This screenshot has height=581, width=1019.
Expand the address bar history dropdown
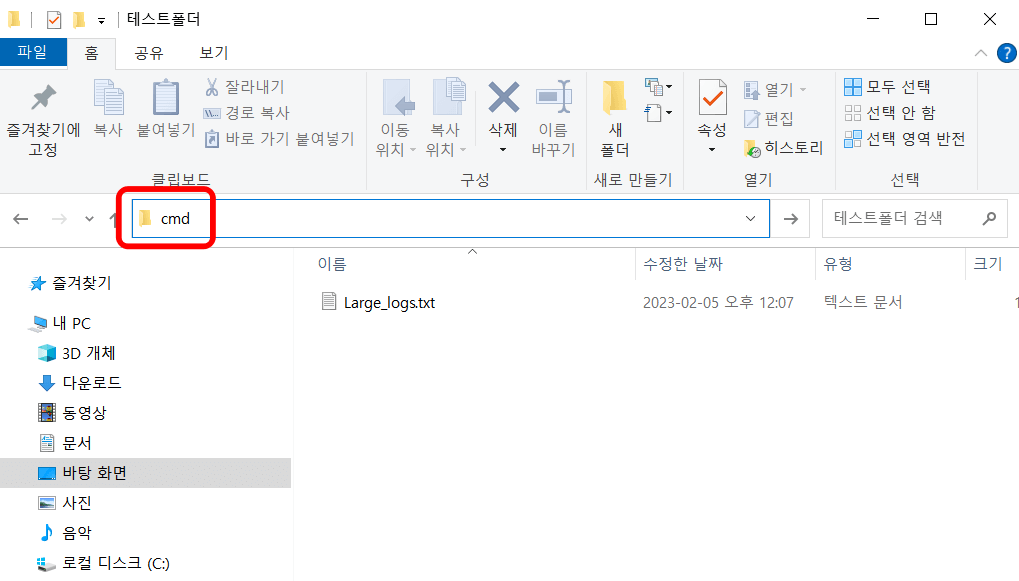coord(751,218)
